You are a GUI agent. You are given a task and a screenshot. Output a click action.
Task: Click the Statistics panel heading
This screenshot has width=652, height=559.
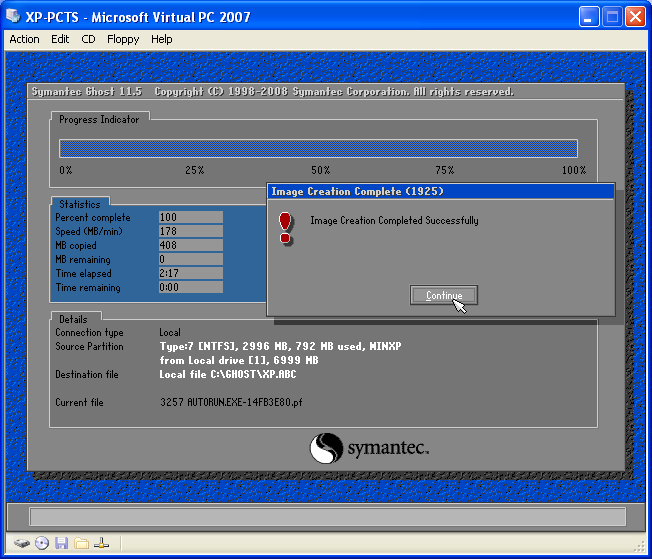pyautogui.click(x=80, y=204)
